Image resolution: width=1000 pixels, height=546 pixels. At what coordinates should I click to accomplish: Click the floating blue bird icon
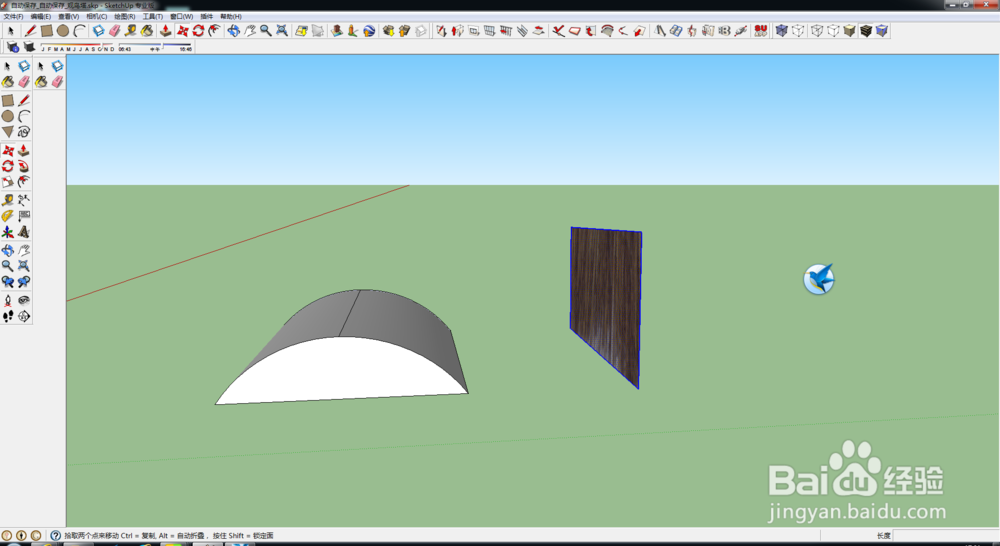tap(819, 279)
